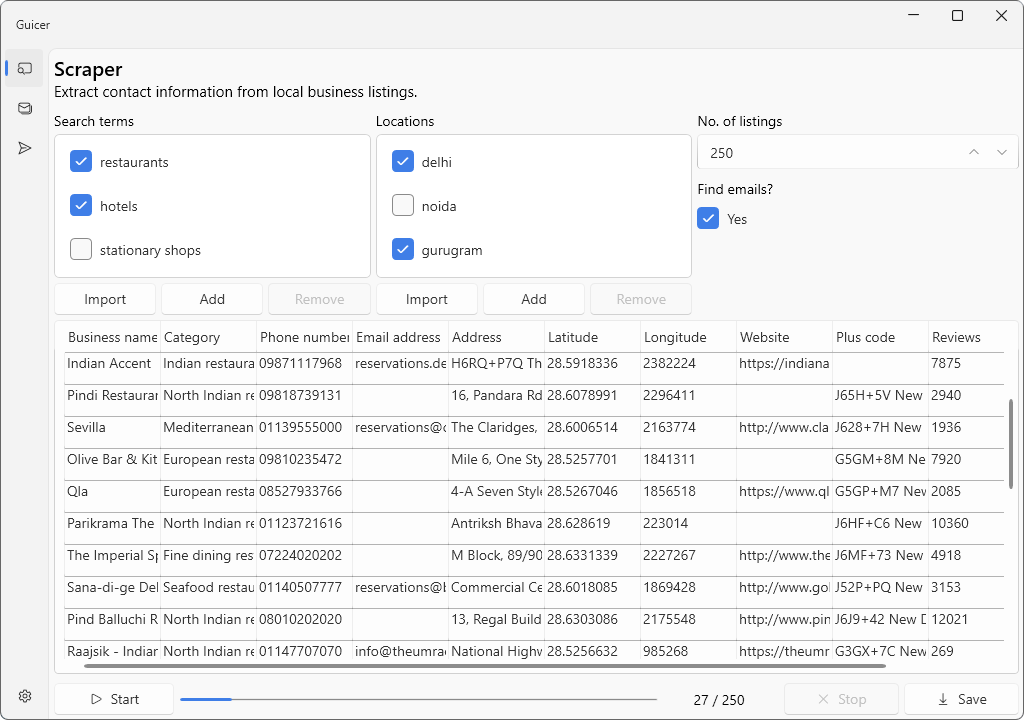The width and height of the screenshot is (1024, 720).
Task: Disable the Find emails Yes checkbox
Action: [x=708, y=219]
